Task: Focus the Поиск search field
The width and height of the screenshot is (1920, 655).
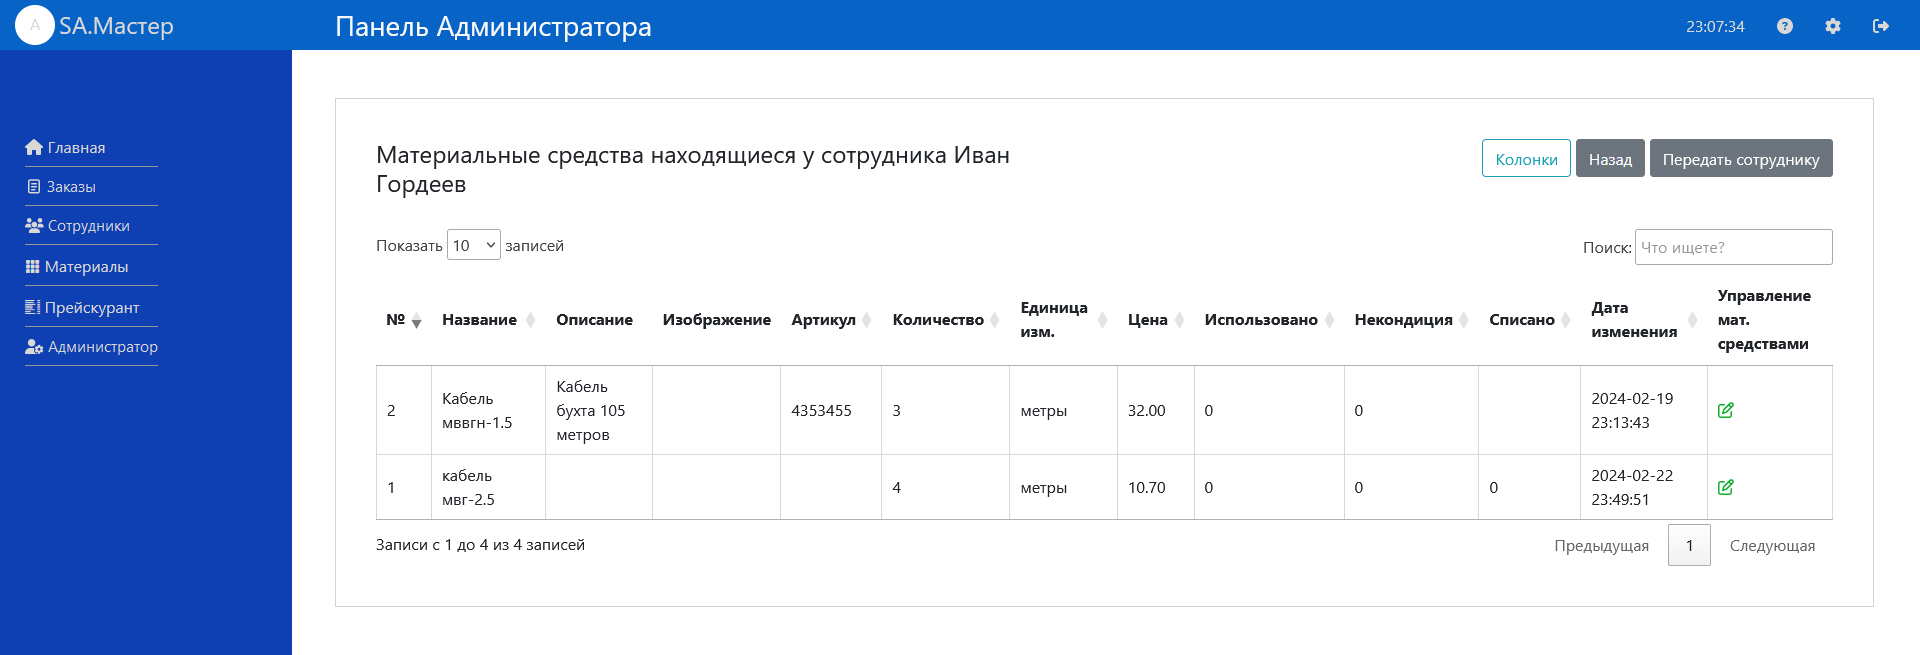Action: 1733,247
